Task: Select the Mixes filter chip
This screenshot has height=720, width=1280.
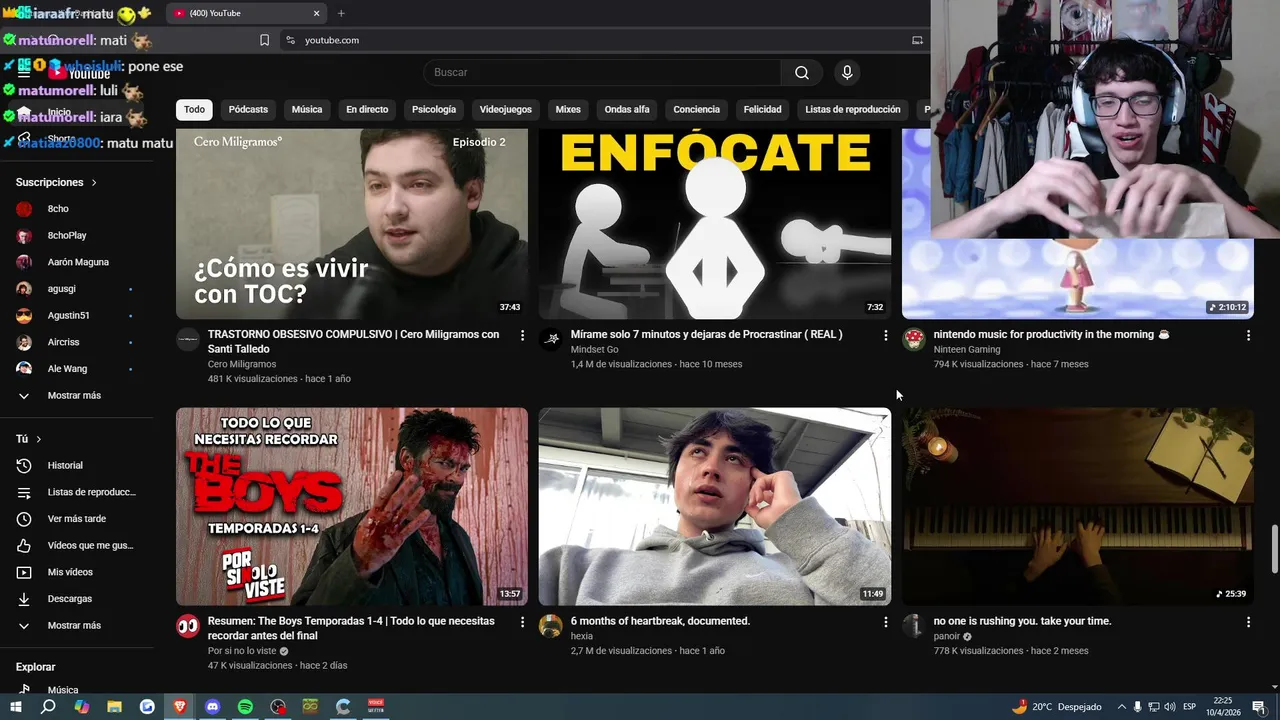Action: (x=568, y=109)
